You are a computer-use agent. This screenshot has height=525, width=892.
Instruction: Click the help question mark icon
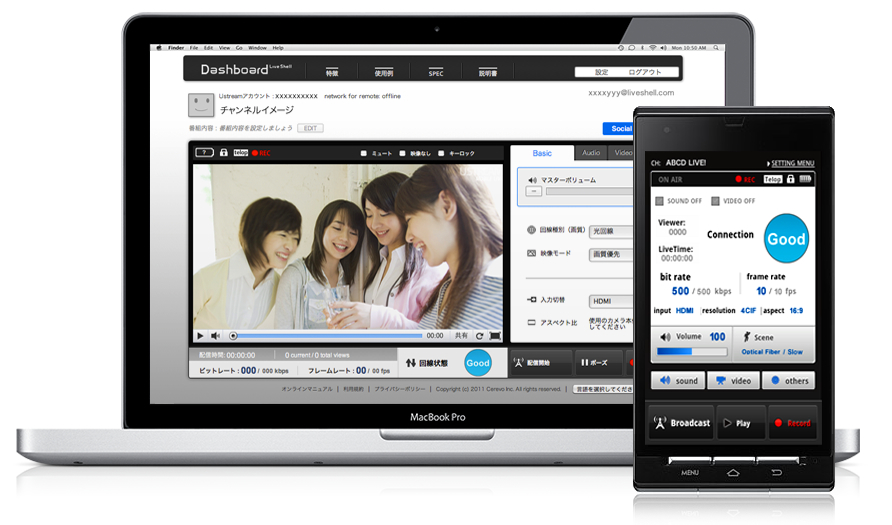pos(204,153)
